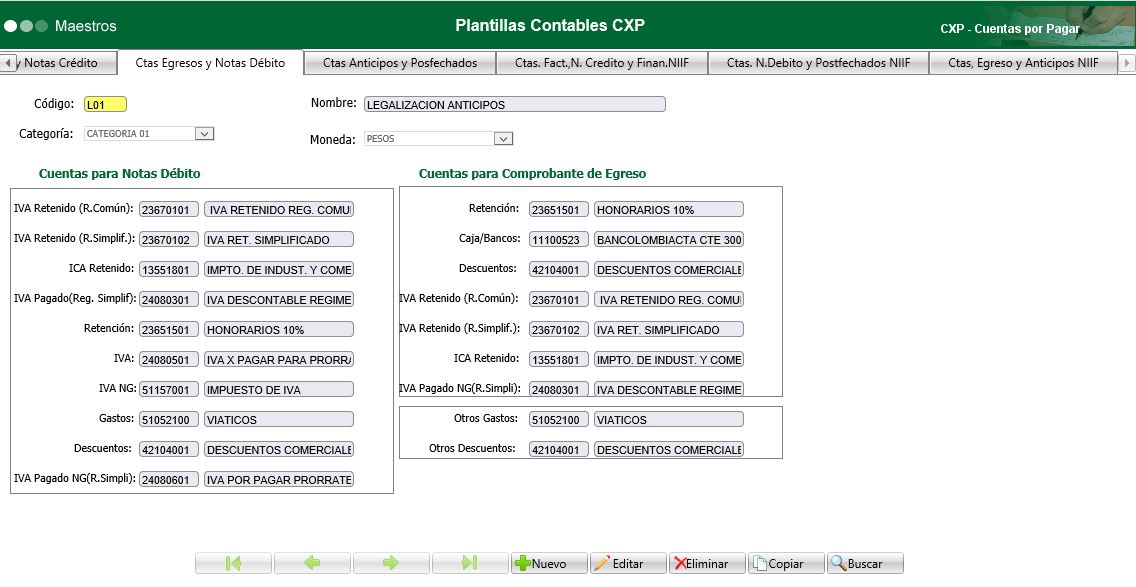Click Otros Gastos VIATICOS name field
The height and width of the screenshot is (587, 1136).
point(669,420)
